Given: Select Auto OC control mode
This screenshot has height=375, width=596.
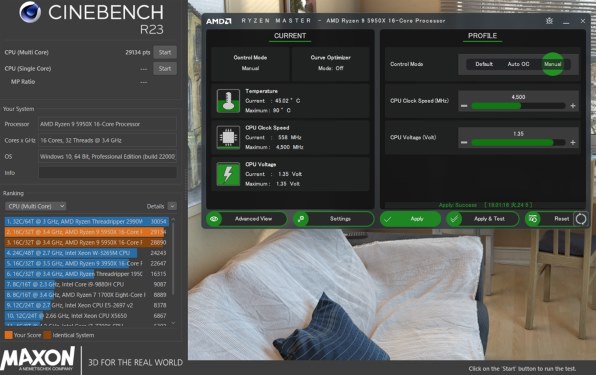Looking at the screenshot, I should (x=518, y=64).
